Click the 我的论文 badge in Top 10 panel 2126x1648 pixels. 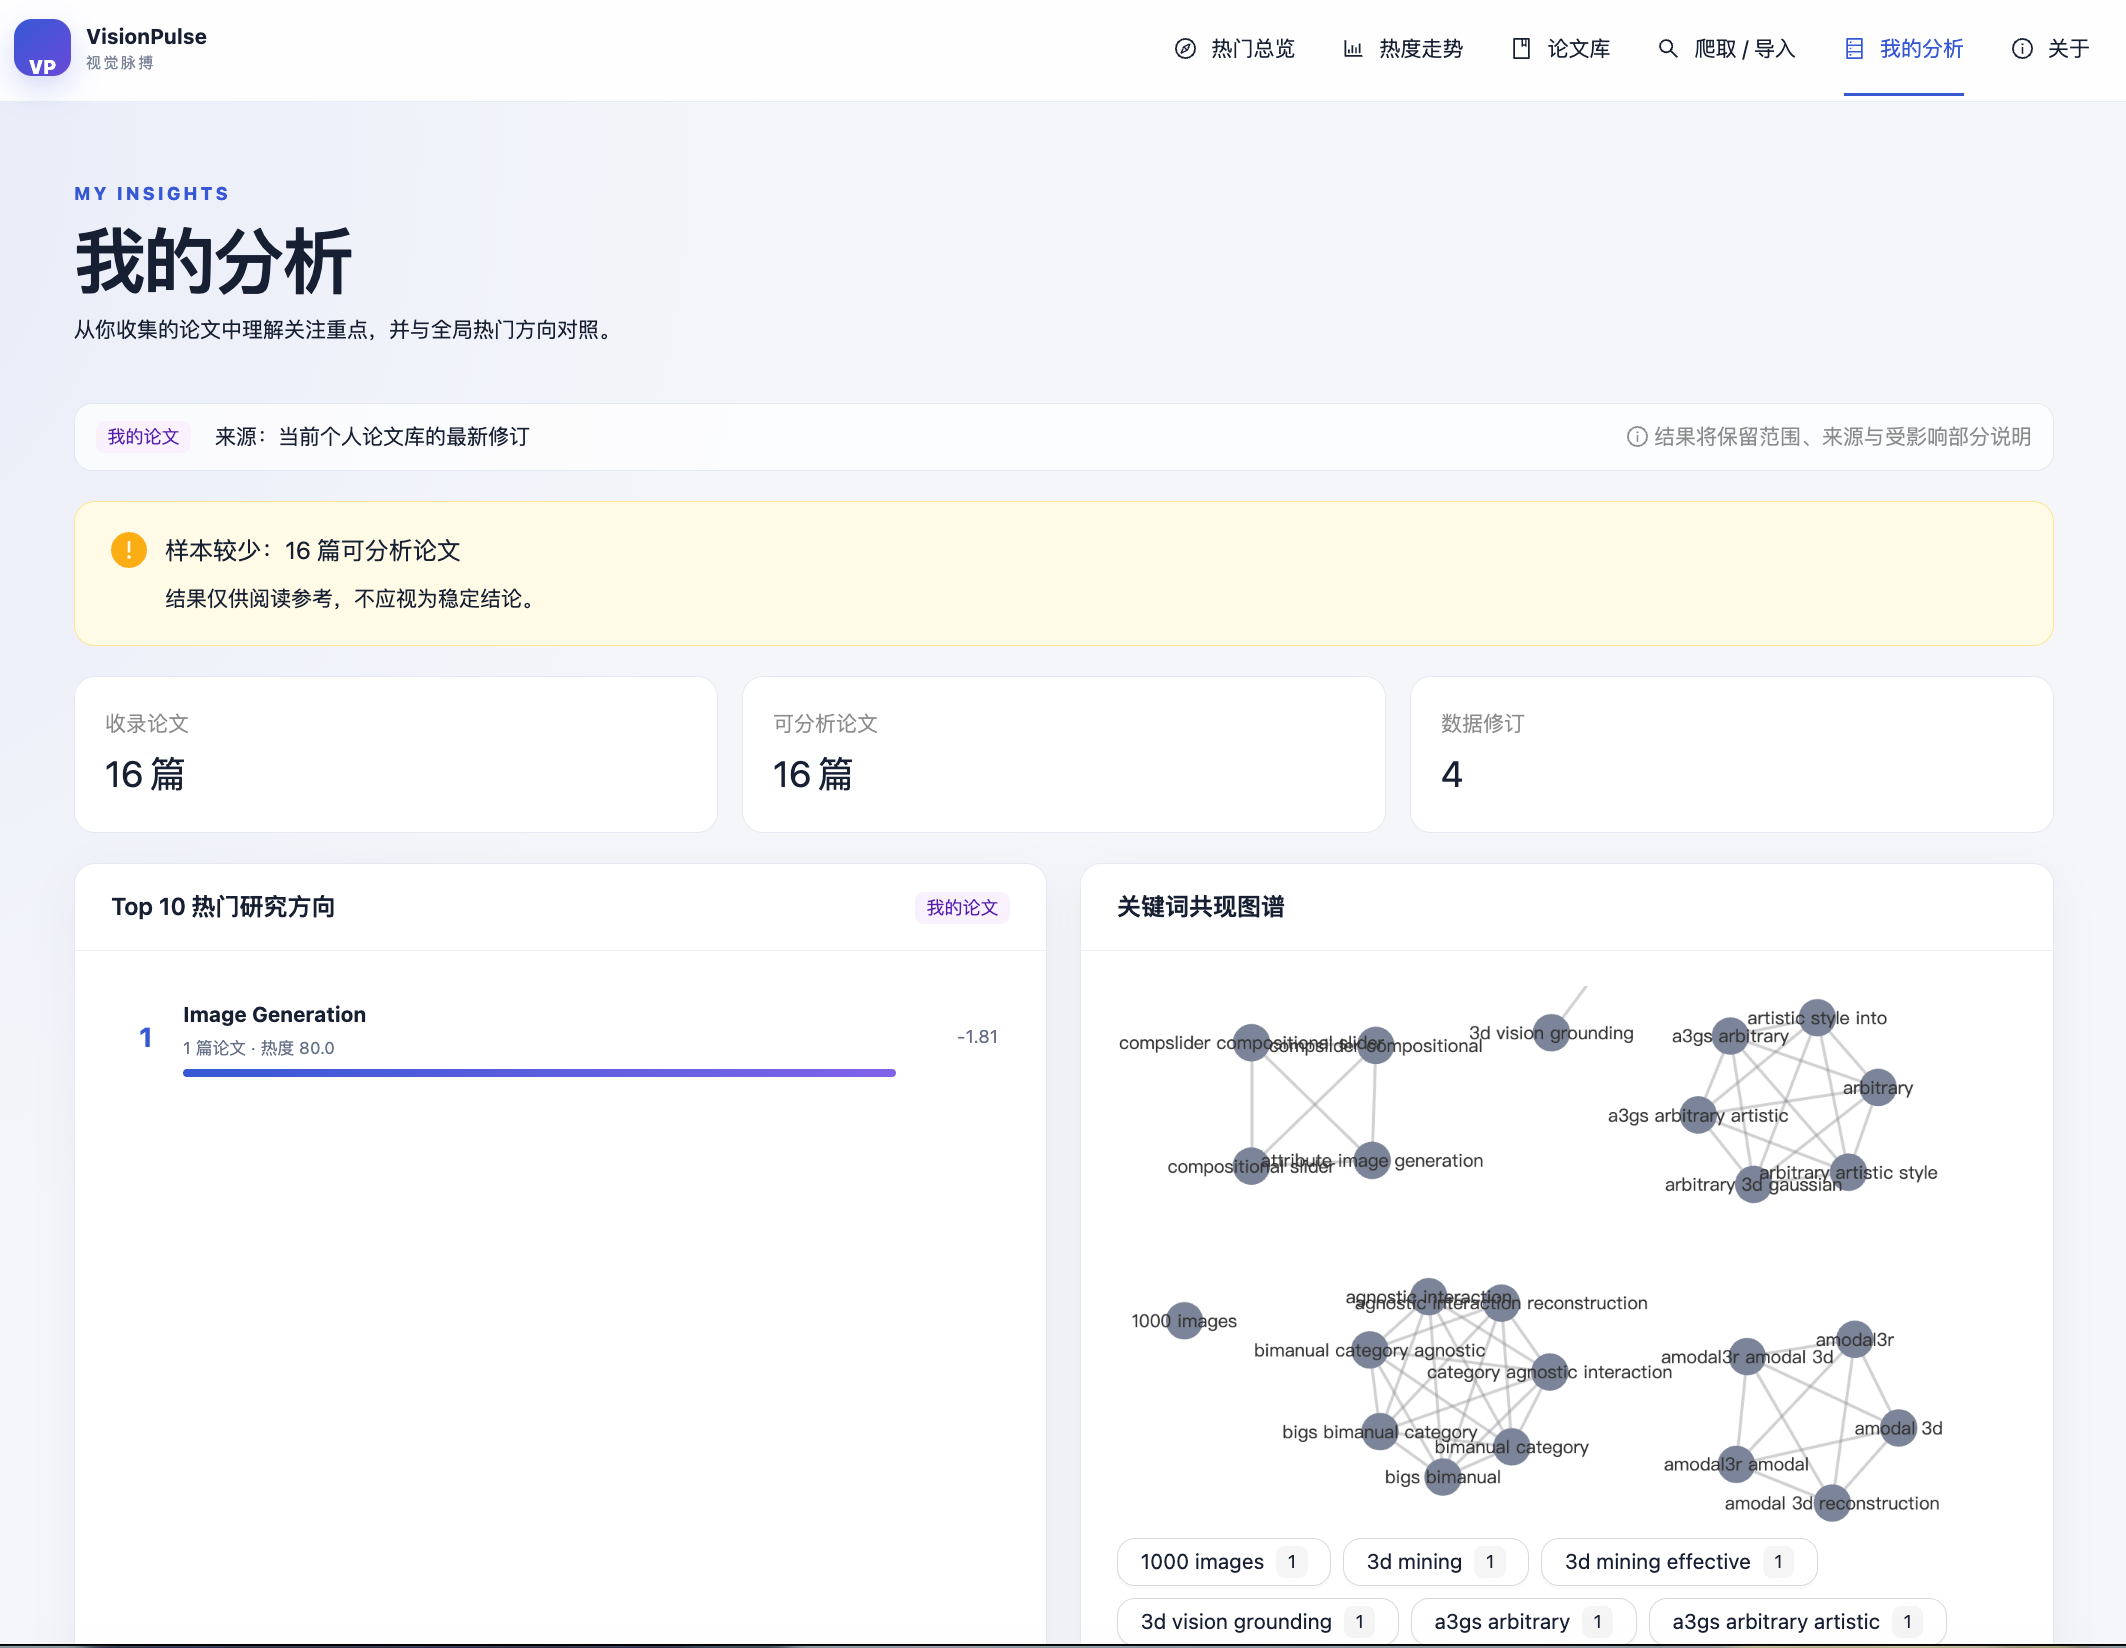coord(962,908)
